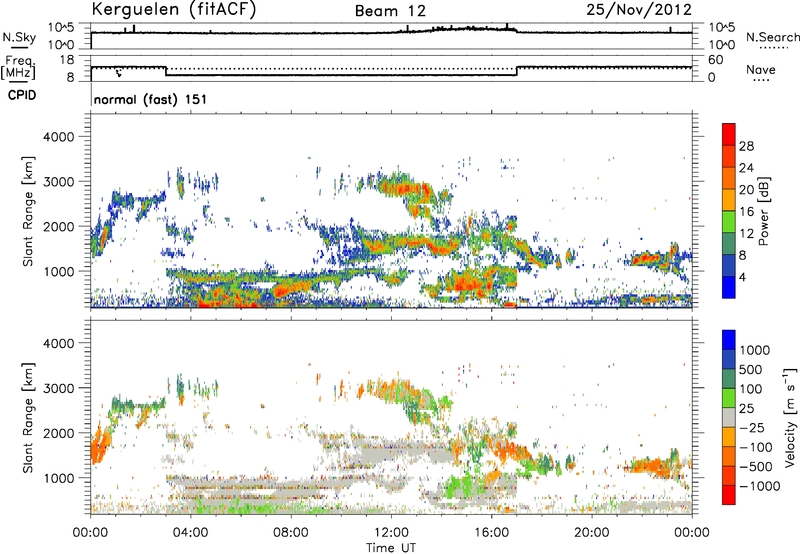Click the date '25/Nov/2012'
This screenshot has width=800, height=554.
[639, 9]
